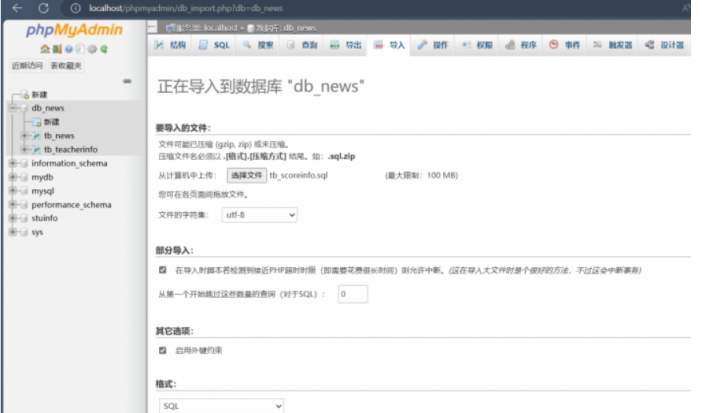Toggle the PHP timeout interrupt checkbox
Image resolution: width=702 pixels, height=413 pixels.
pyautogui.click(x=163, y=270)
